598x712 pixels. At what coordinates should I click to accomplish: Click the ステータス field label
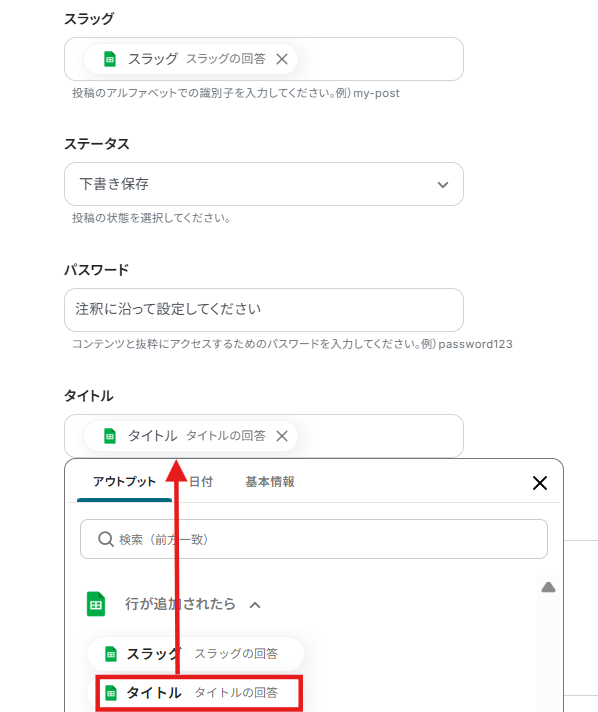97,144
